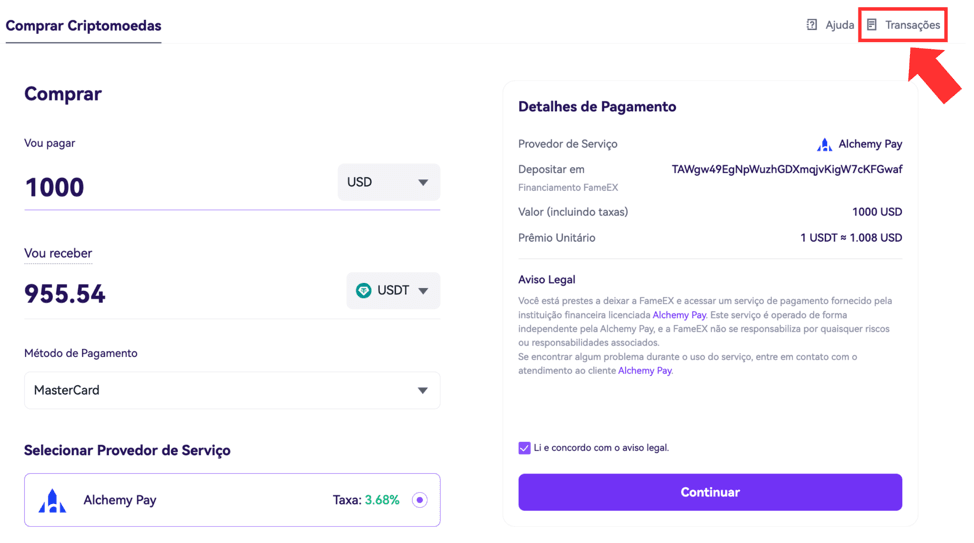Select the Alchemy Pay radio button
The width and height of the screenshot is (974, 543).
click(420, 500)
